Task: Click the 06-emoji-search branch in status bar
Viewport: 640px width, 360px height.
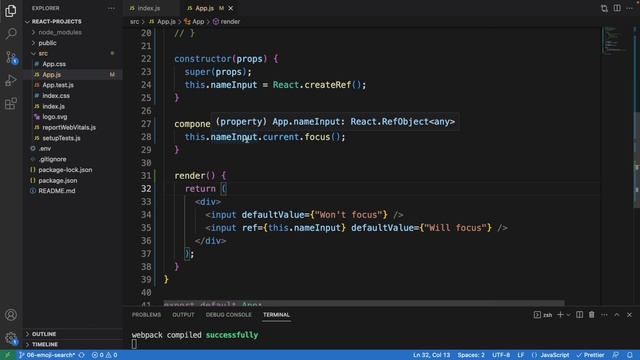Action: (47, 355)
